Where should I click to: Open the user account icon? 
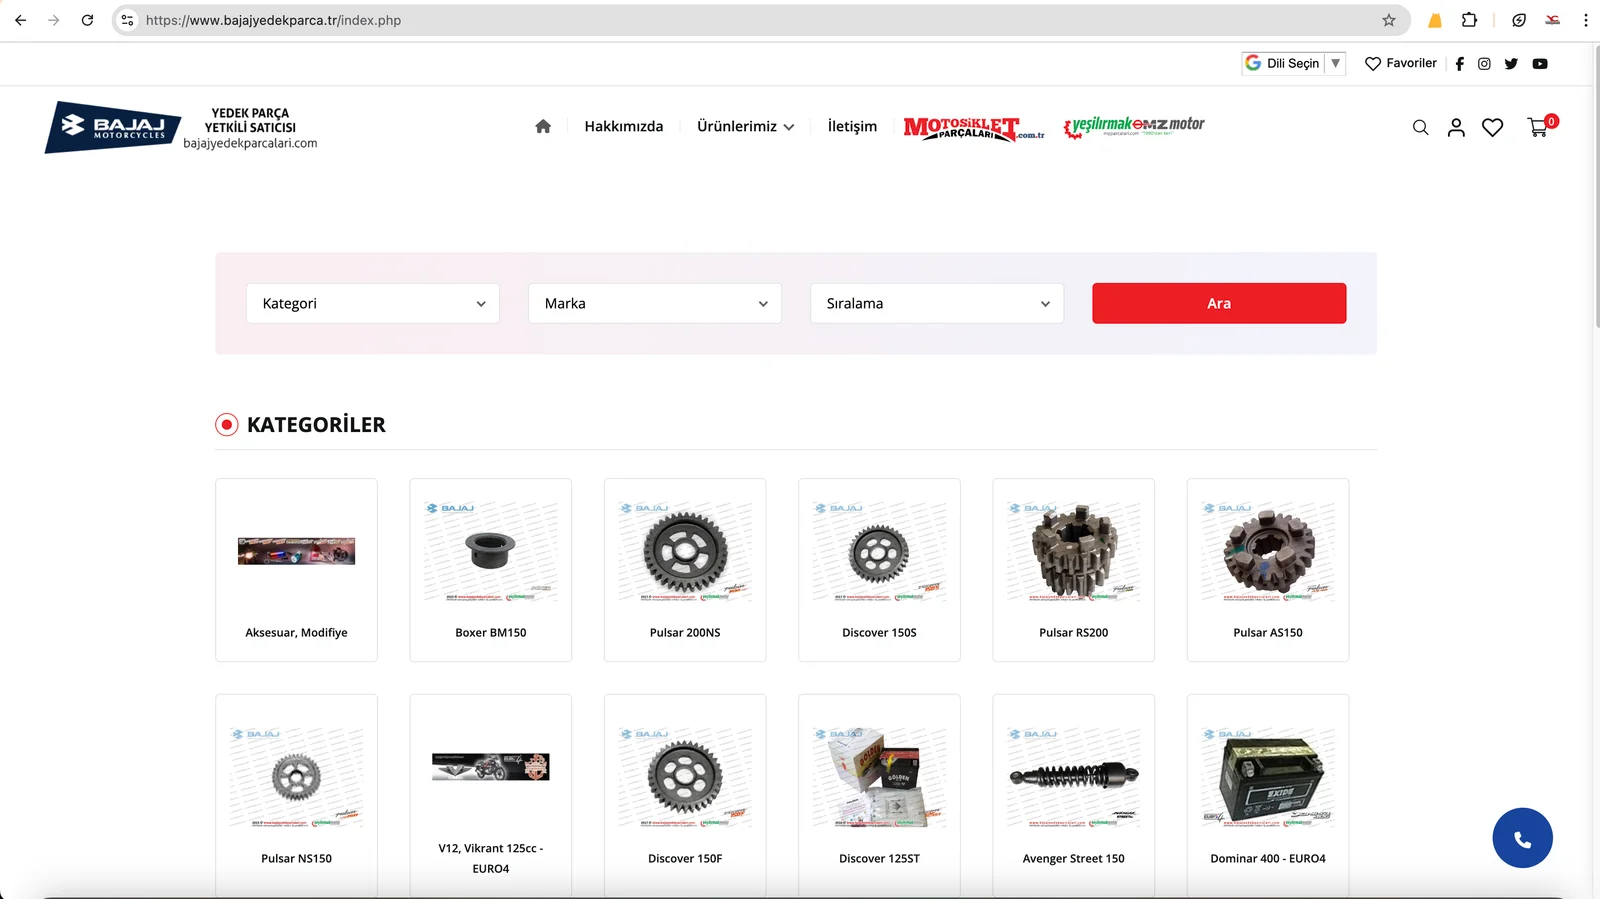(1456, 127)
